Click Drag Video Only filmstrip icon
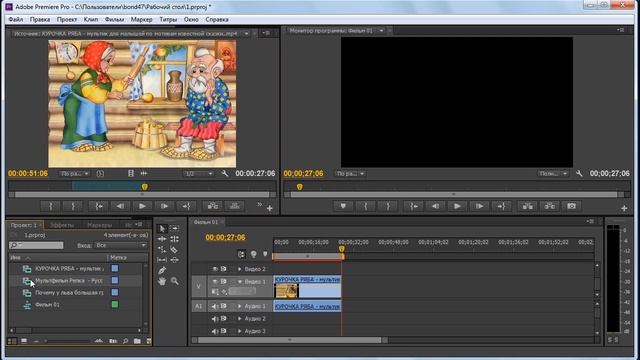The height and width of the screenshot is (360, 640). [131, 173]
